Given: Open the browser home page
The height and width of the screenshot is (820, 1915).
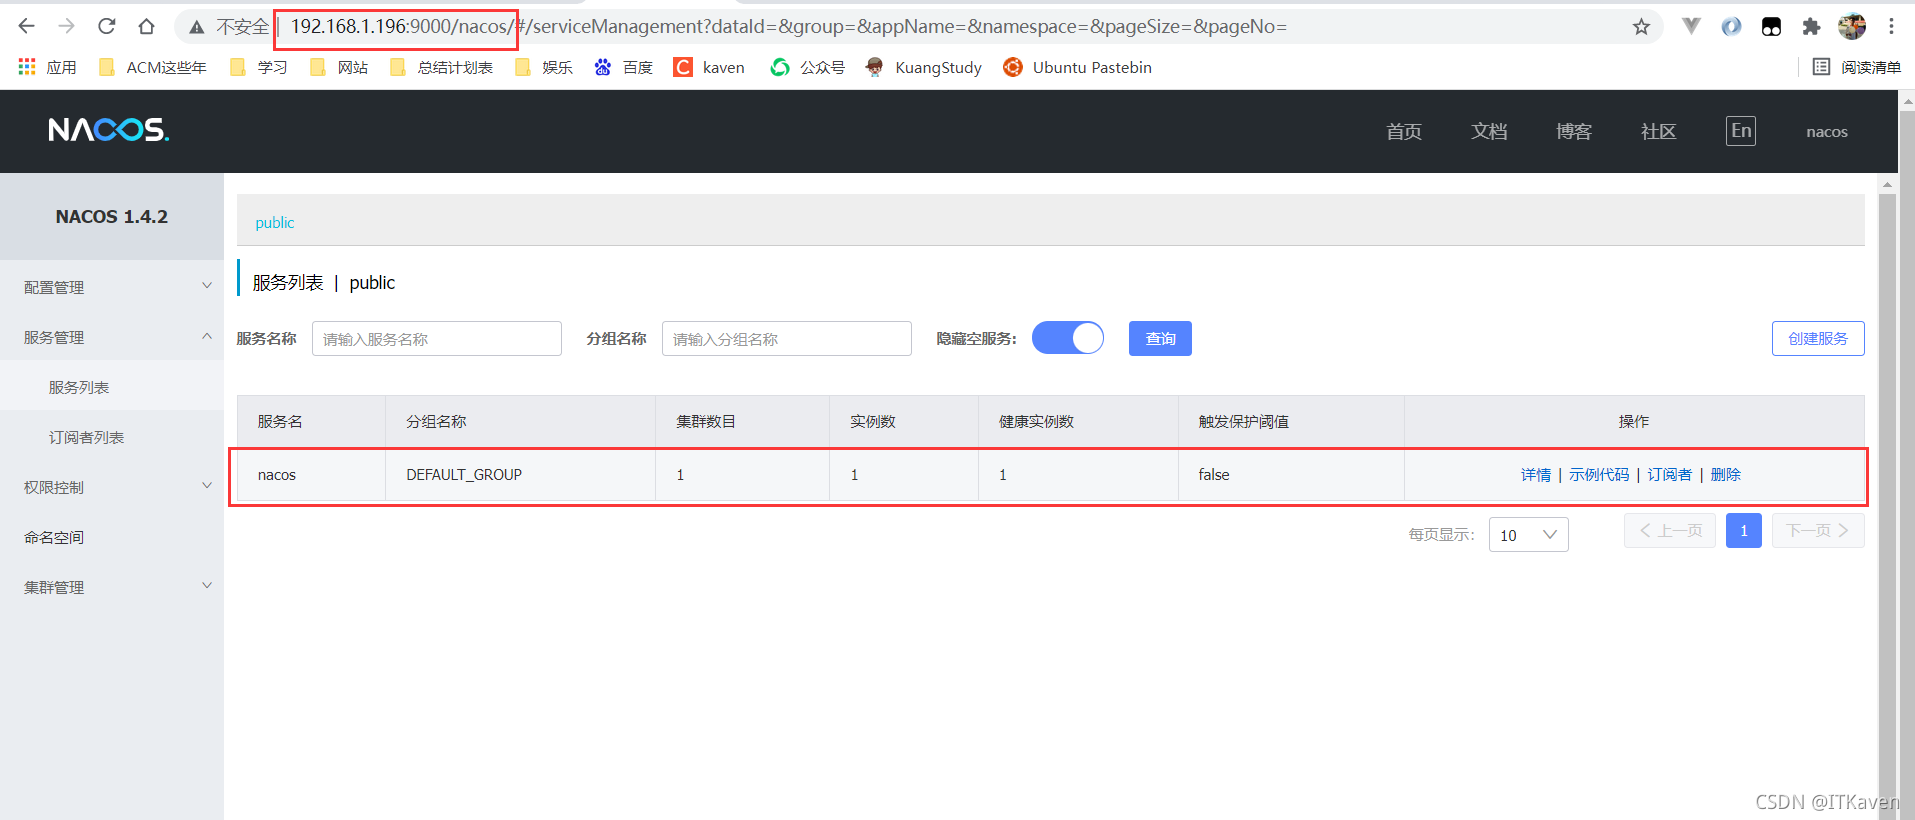Looking at the screenshot, I should (147, 26).
